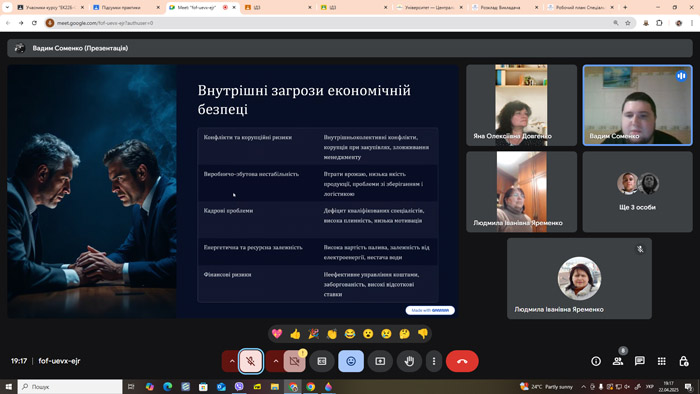Click the present screen icon

[380, 361]
